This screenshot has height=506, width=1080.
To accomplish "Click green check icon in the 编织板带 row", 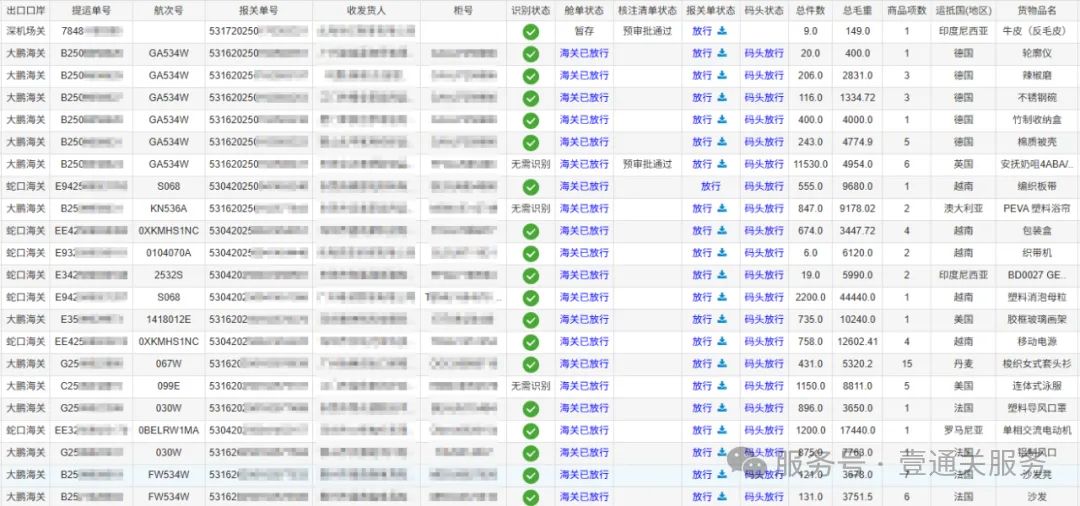I will 530,186.
